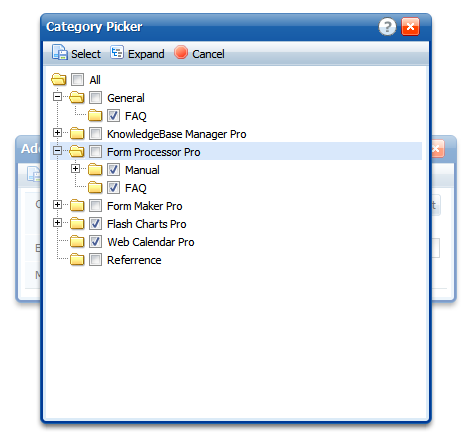The width and height of the screenshot is (468, 434).
Task: Enable the Form Maker Pro checkbox
Action: 95,206
